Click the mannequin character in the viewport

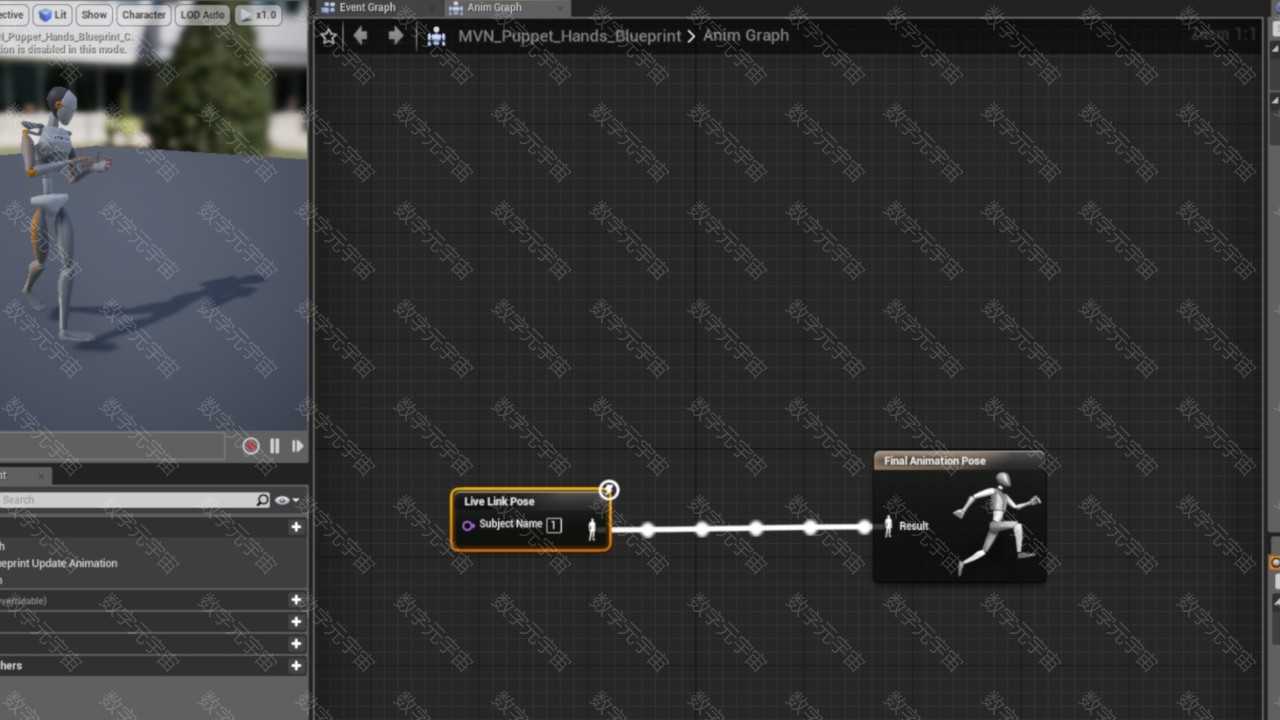click(x=60, y=210)
